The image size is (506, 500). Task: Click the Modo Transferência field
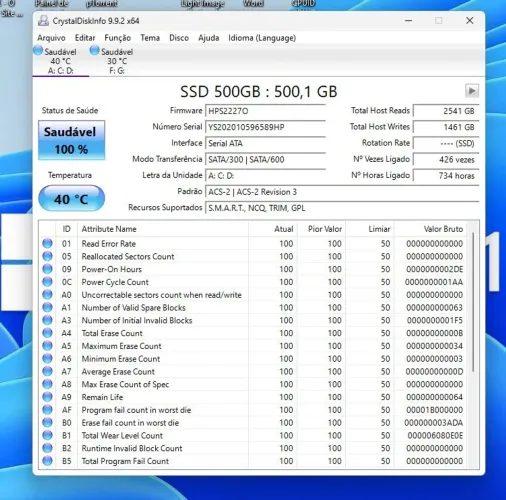click(265, 159)
